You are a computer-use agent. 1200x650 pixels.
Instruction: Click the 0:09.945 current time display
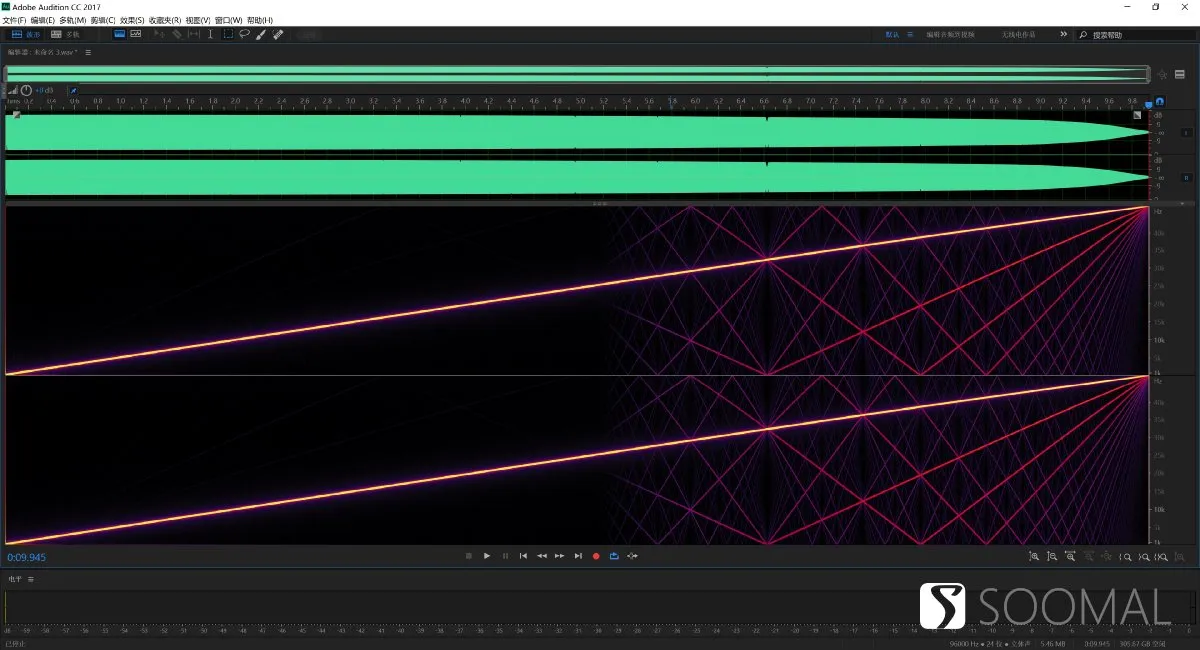pos(27,557)
